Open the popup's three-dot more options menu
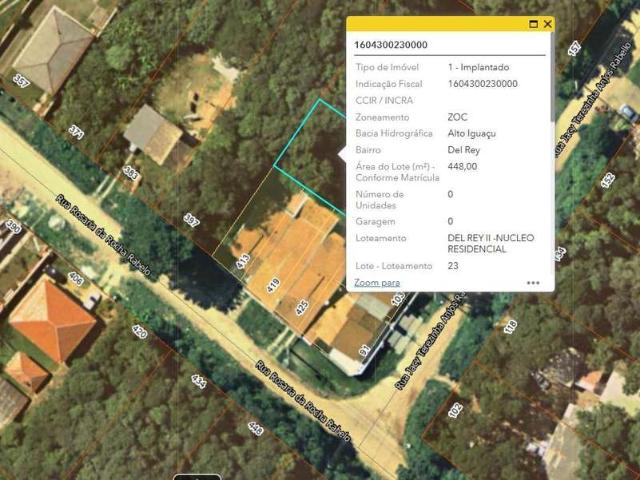Image resolution: width=640 pixels, height=480 pixels. tap(533, 283)
